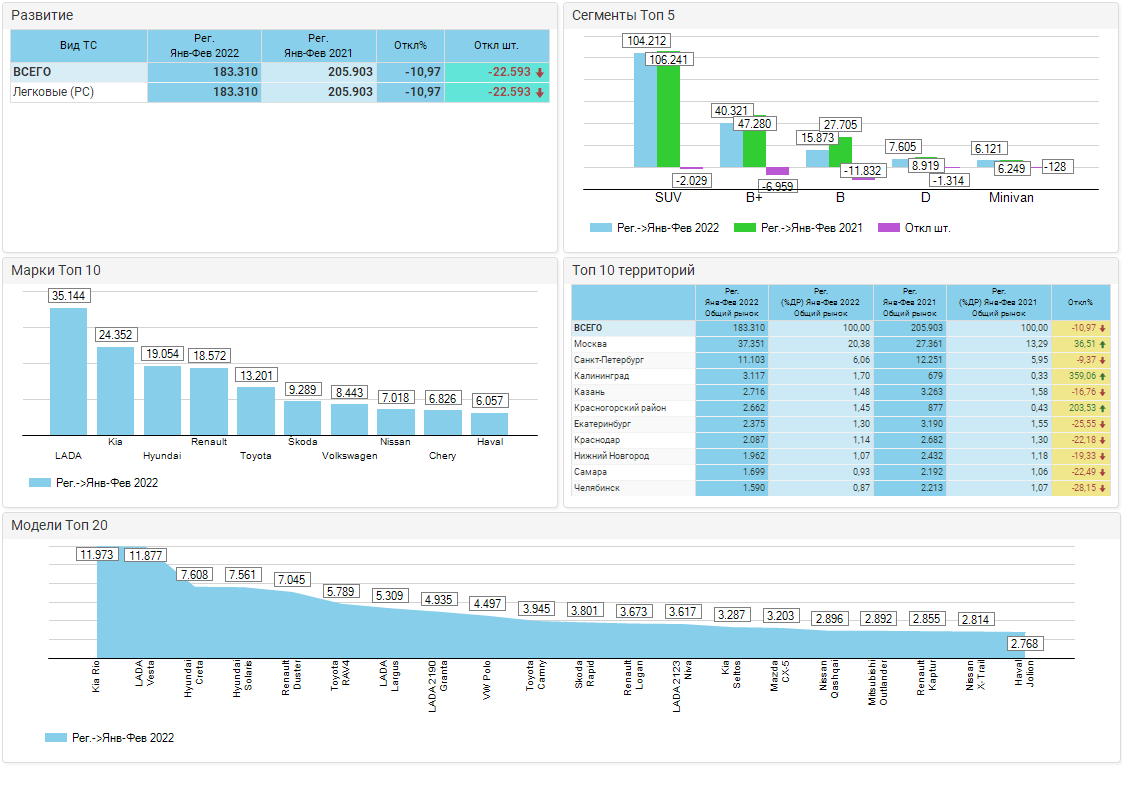Viewport: 1122px width, 793px height.
Task: Click the red down arrow in Развитие ВСЕГО row
Action: click(540, 72)
